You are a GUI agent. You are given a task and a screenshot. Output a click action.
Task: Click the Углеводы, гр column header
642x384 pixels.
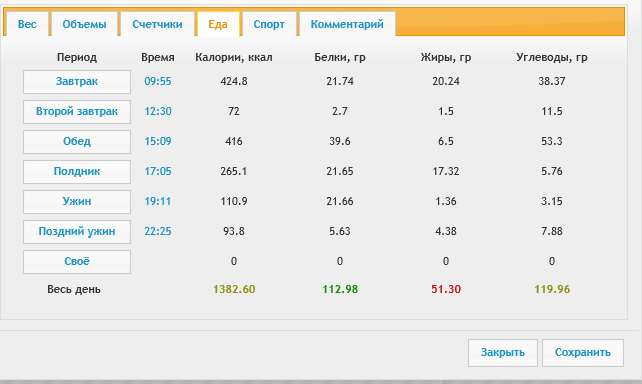click(x=552, y=57)
